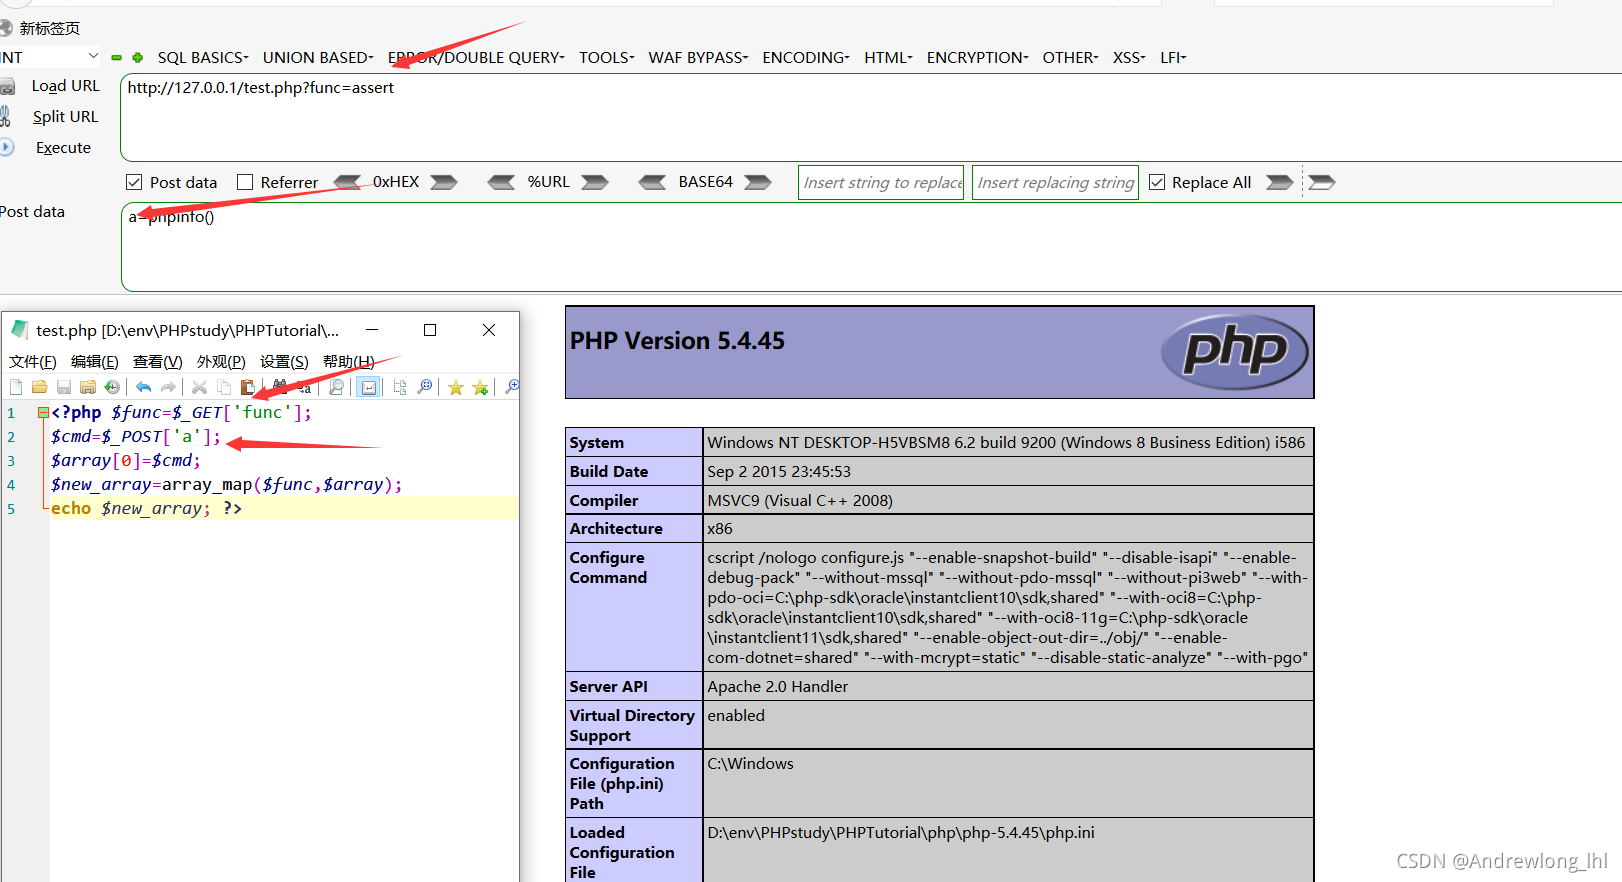This screenshot has height=882, width=1622.
Task: Expand the ENCRYPTION menu
Action: (977, 58)
